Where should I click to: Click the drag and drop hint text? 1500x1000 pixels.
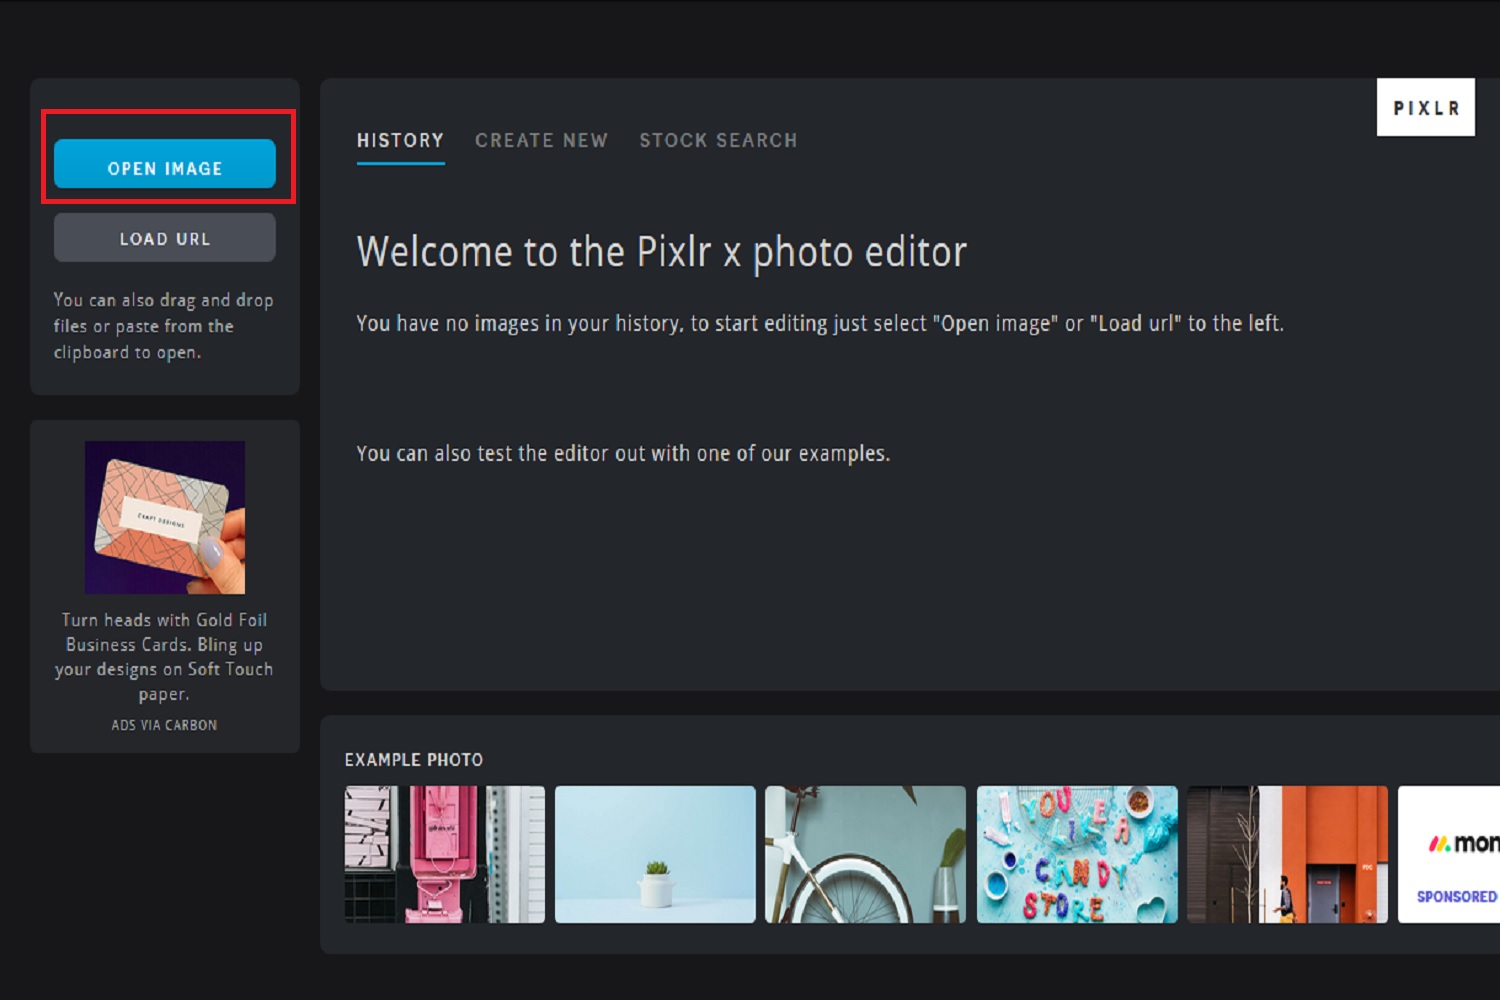click(163, 326)
